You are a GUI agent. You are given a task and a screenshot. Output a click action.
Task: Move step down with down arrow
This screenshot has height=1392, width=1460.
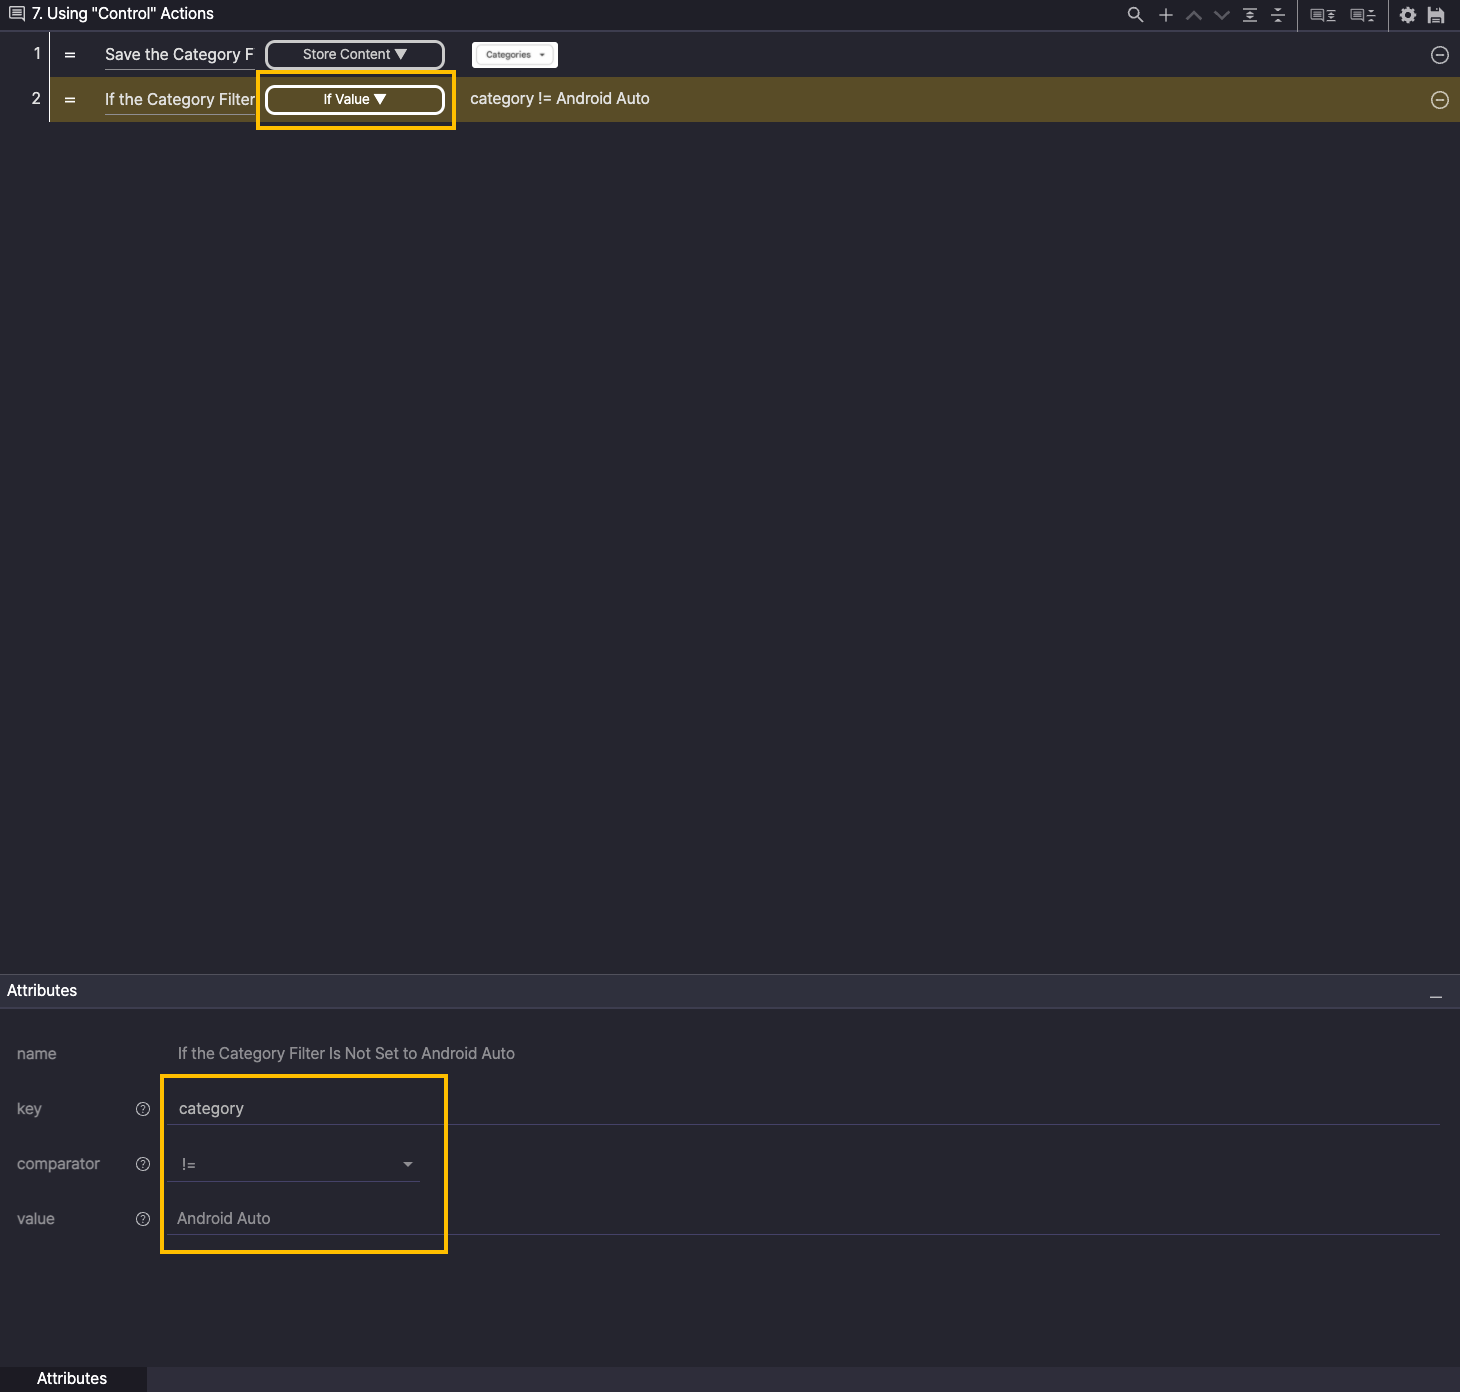tap(1221, 15)
